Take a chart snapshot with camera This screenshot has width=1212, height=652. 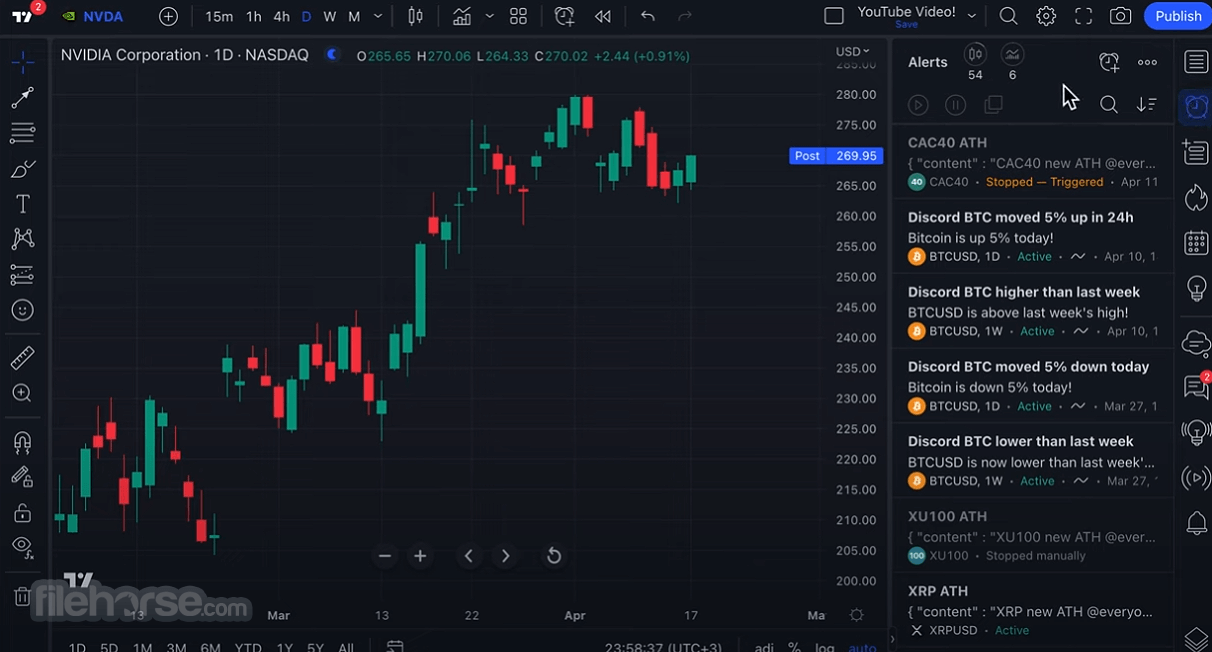pyautogui.click(x=1121, y=16)
